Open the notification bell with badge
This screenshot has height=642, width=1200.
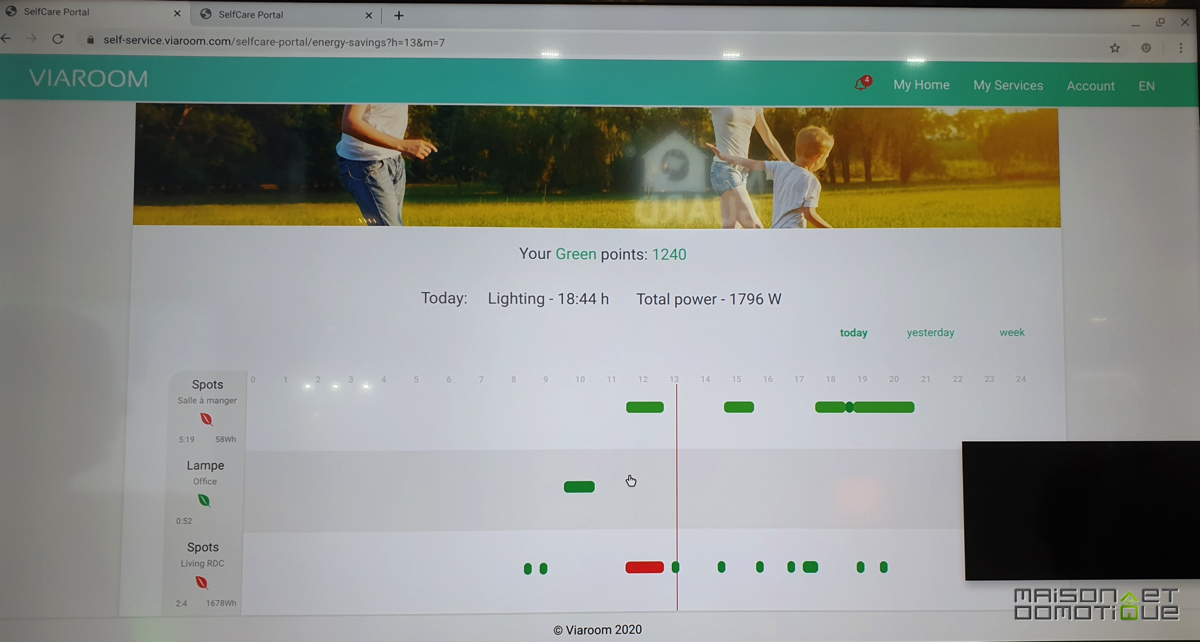(861, 84)
